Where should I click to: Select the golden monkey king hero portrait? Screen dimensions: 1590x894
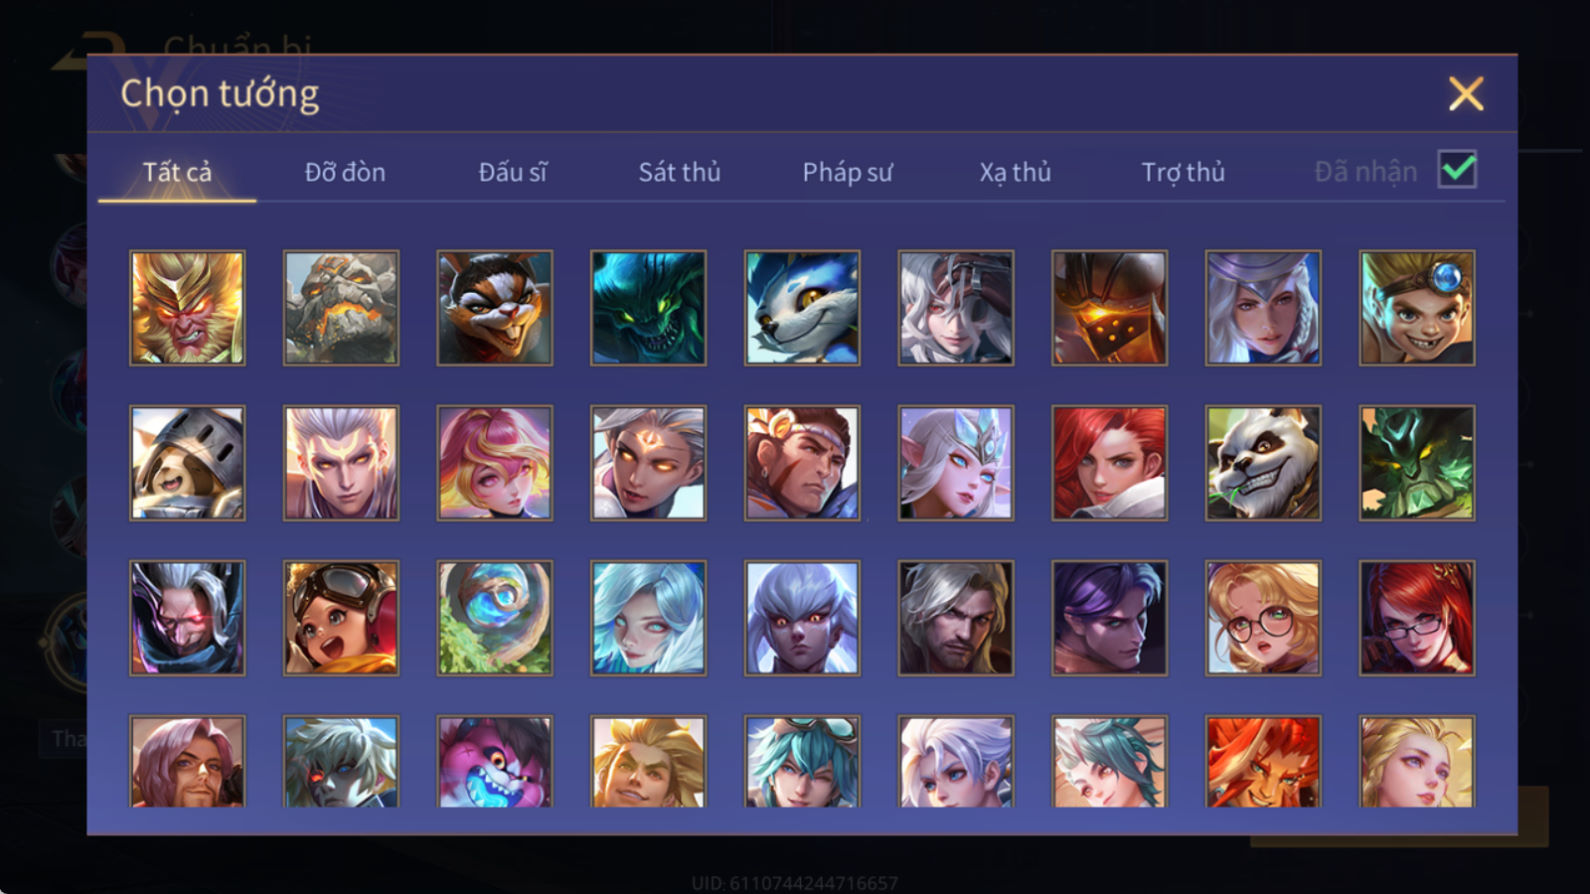(x=187, y=308)
